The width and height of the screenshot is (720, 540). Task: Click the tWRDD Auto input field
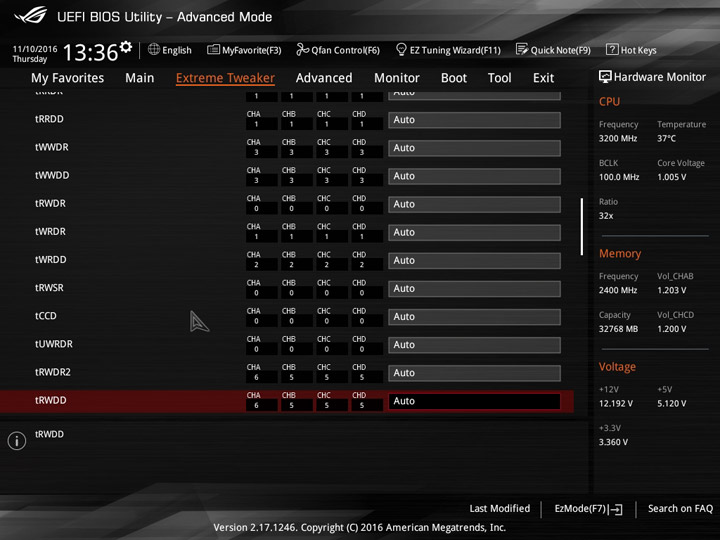click(474, 260)
